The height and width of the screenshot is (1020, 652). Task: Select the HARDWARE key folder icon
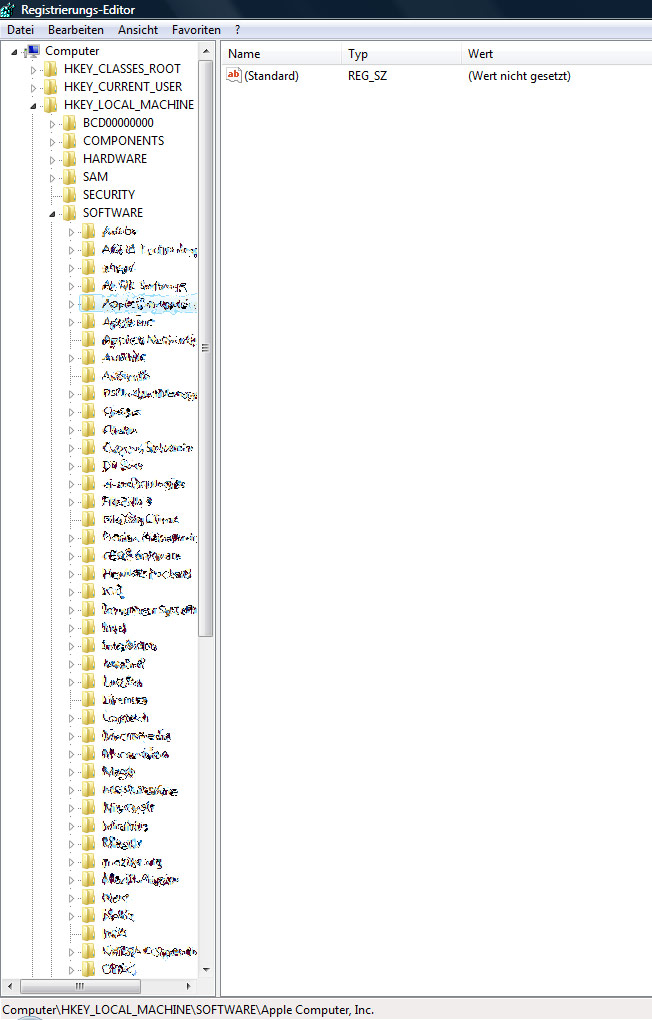pyautogui.click(x=70, y=159)
